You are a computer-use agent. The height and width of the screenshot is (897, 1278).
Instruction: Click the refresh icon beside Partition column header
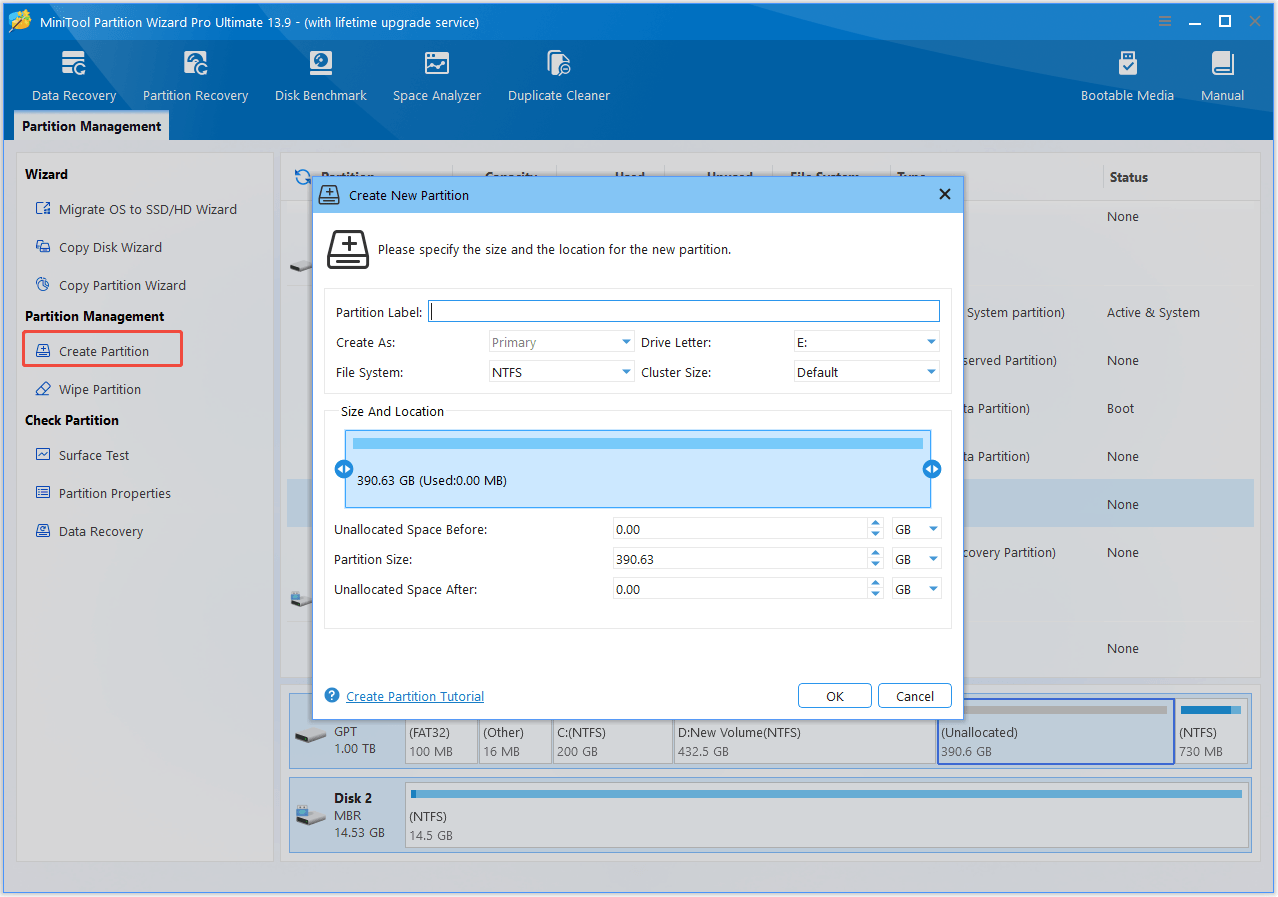(x=302, y=177)
